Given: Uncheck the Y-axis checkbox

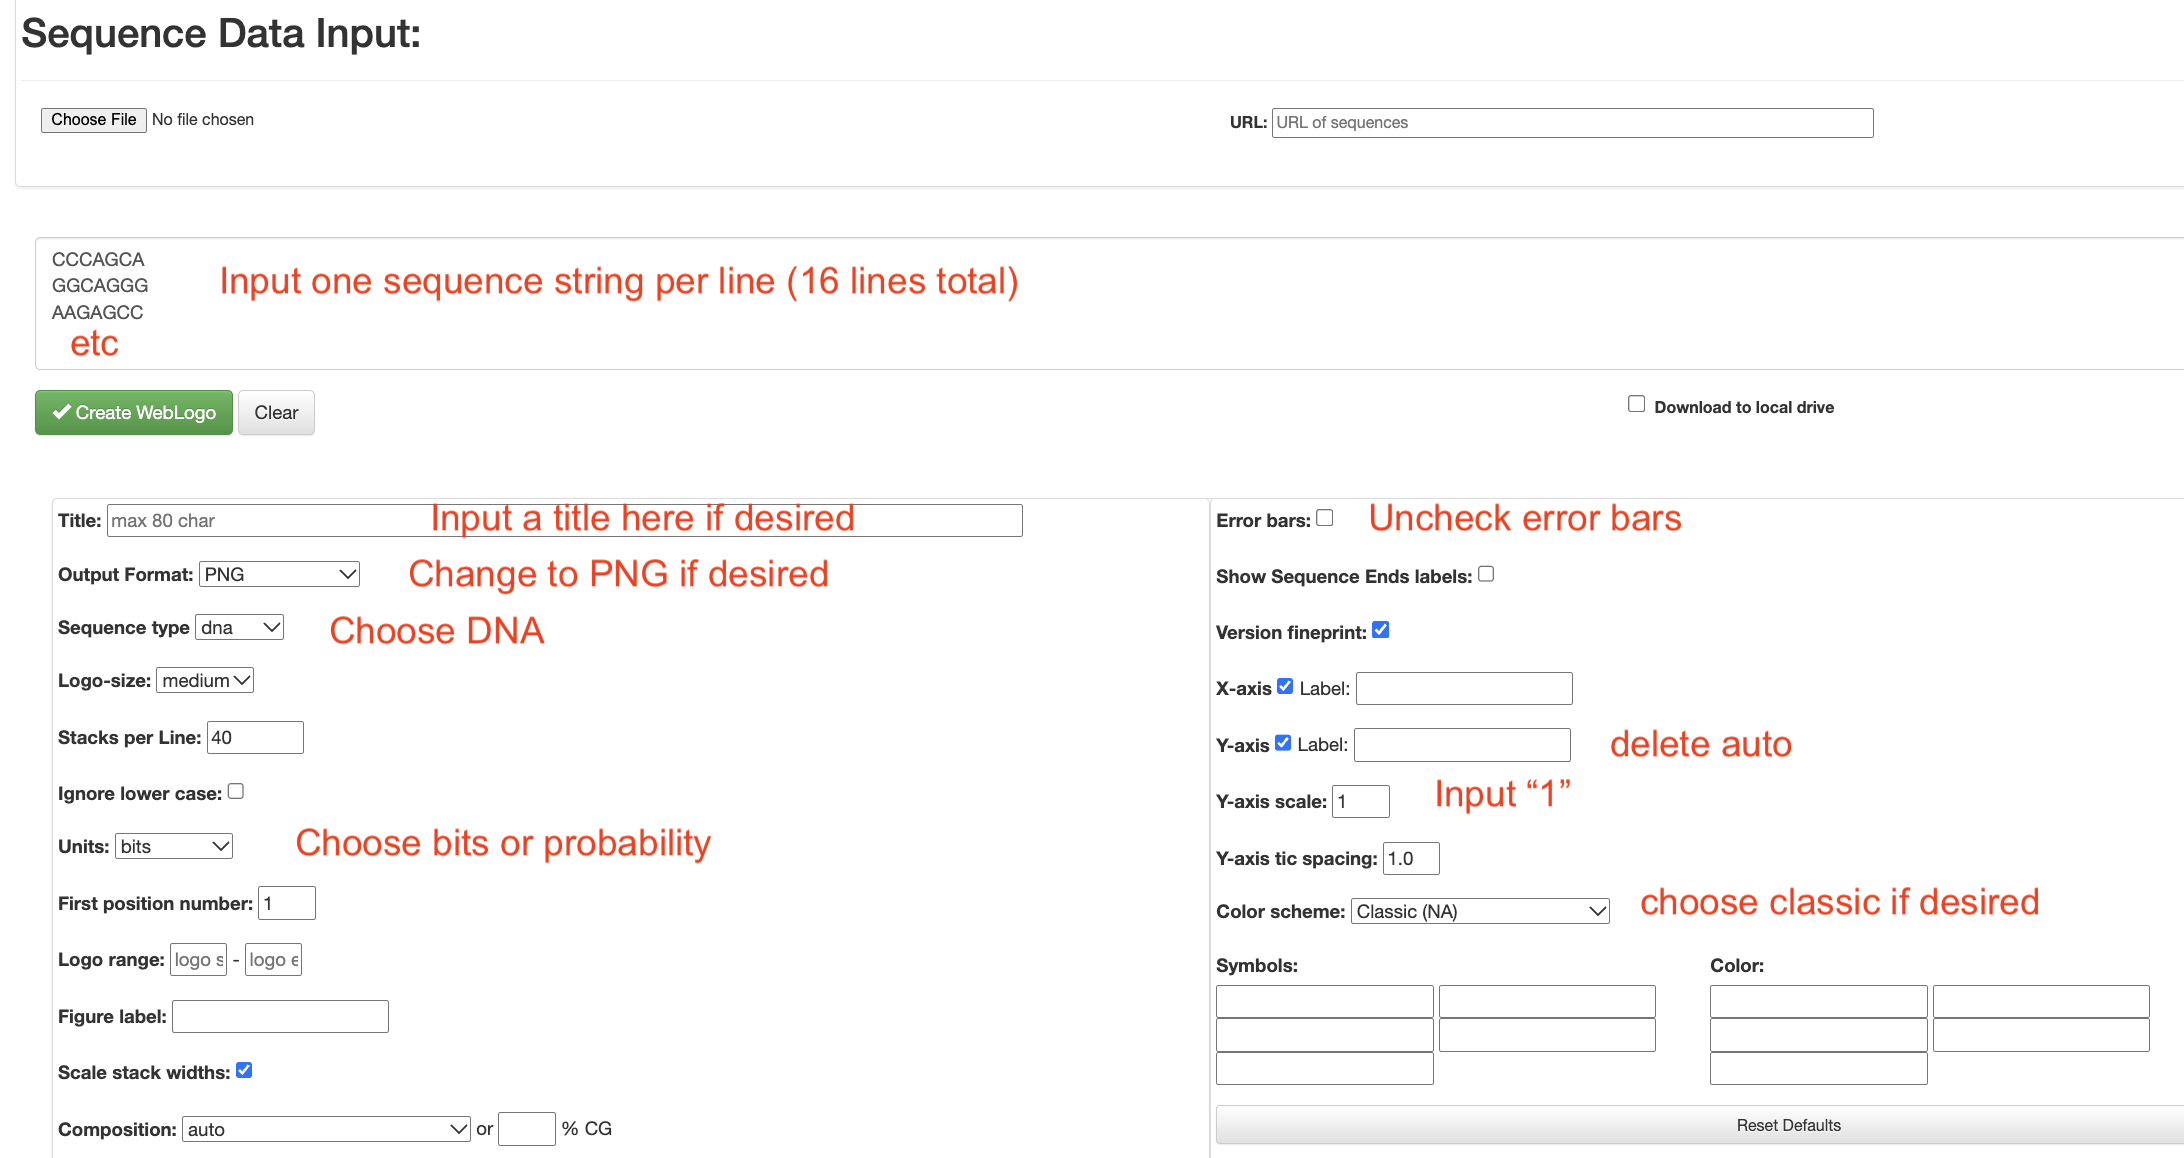Looking at the screenshot, I should tap(1283, 742).
